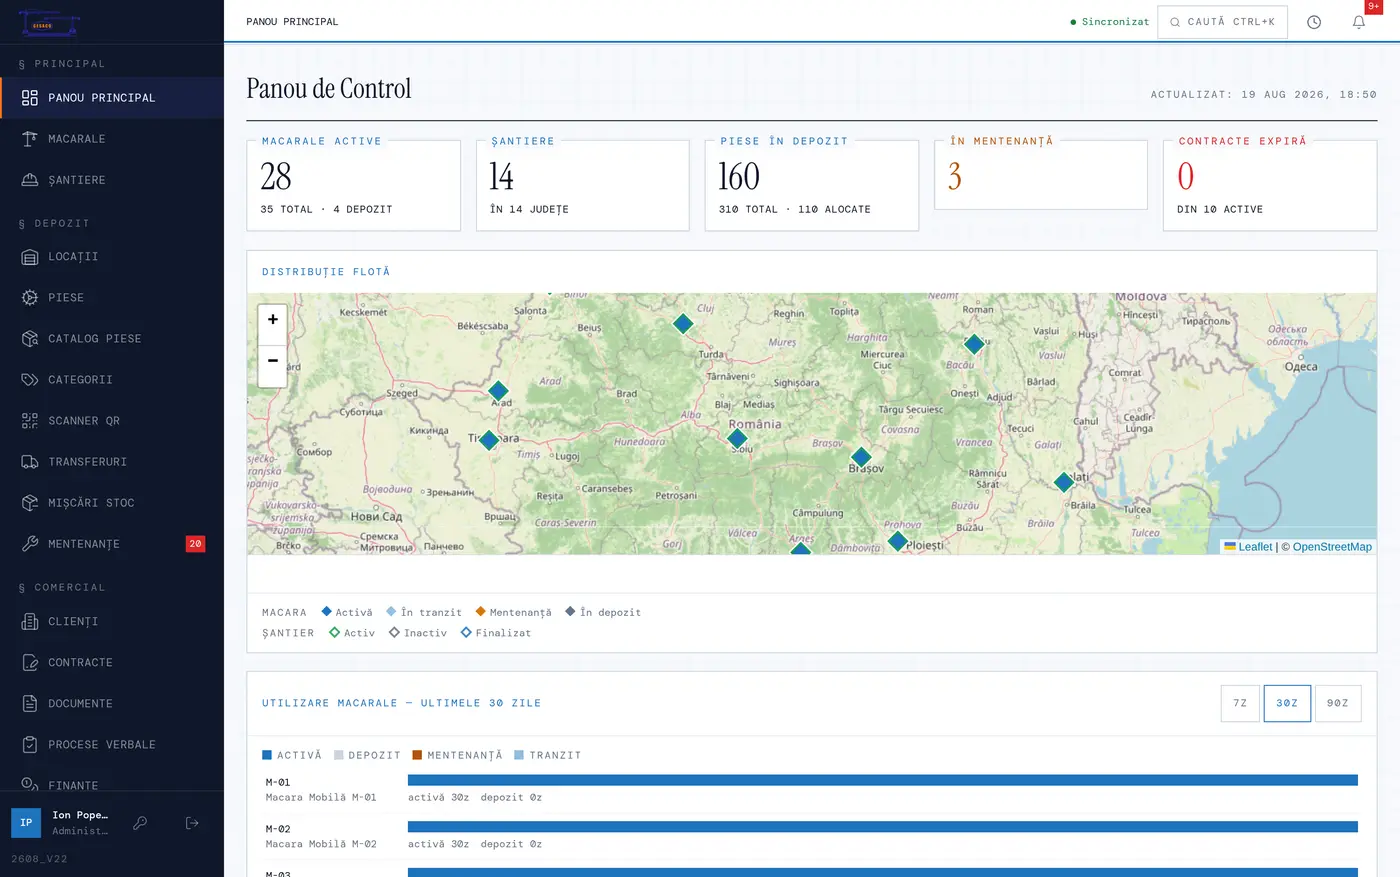Click the Ion Pope user name
The width and height of the screenshot is (1400, 877).
coord(80,815)
